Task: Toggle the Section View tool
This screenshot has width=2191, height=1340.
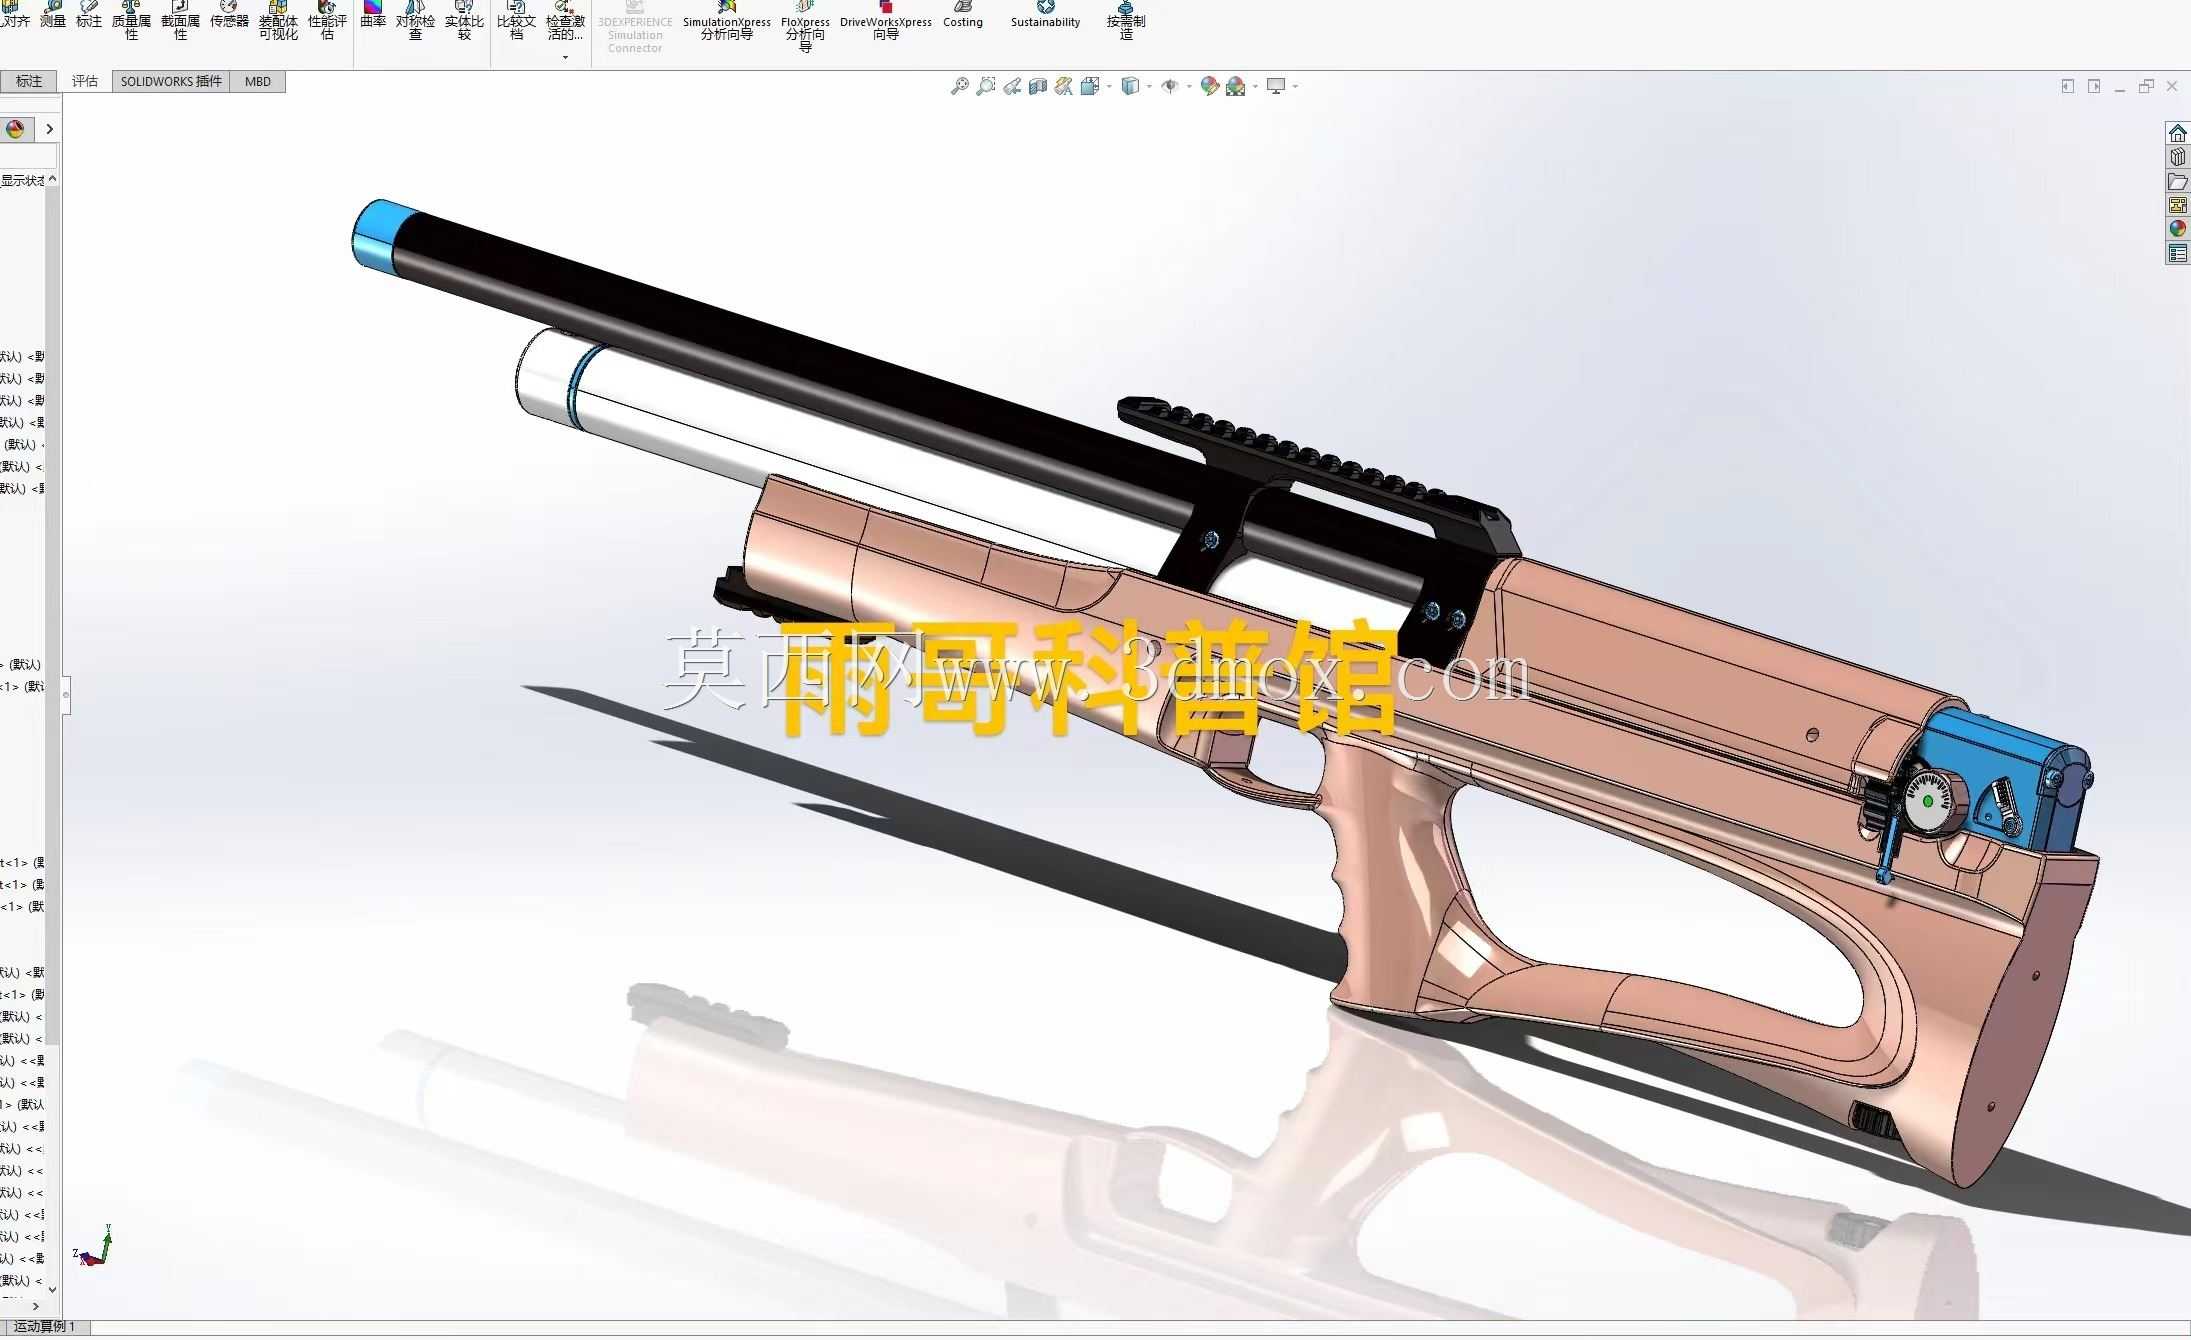Action: point(1038,86)
